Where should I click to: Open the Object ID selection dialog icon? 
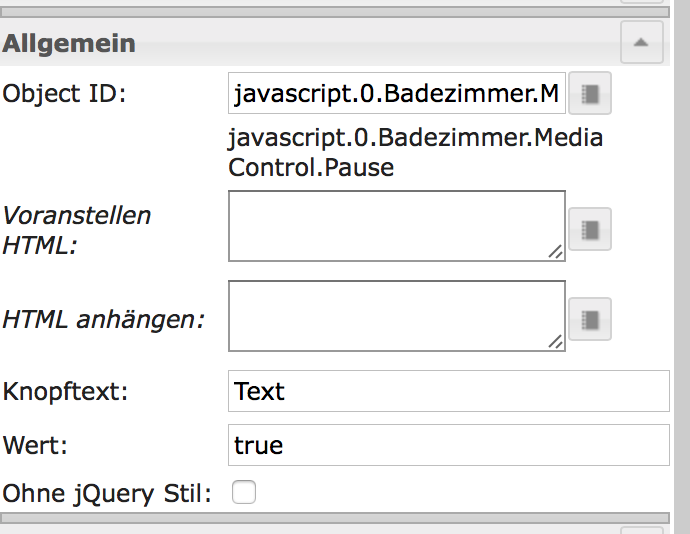tap(590, 95)
